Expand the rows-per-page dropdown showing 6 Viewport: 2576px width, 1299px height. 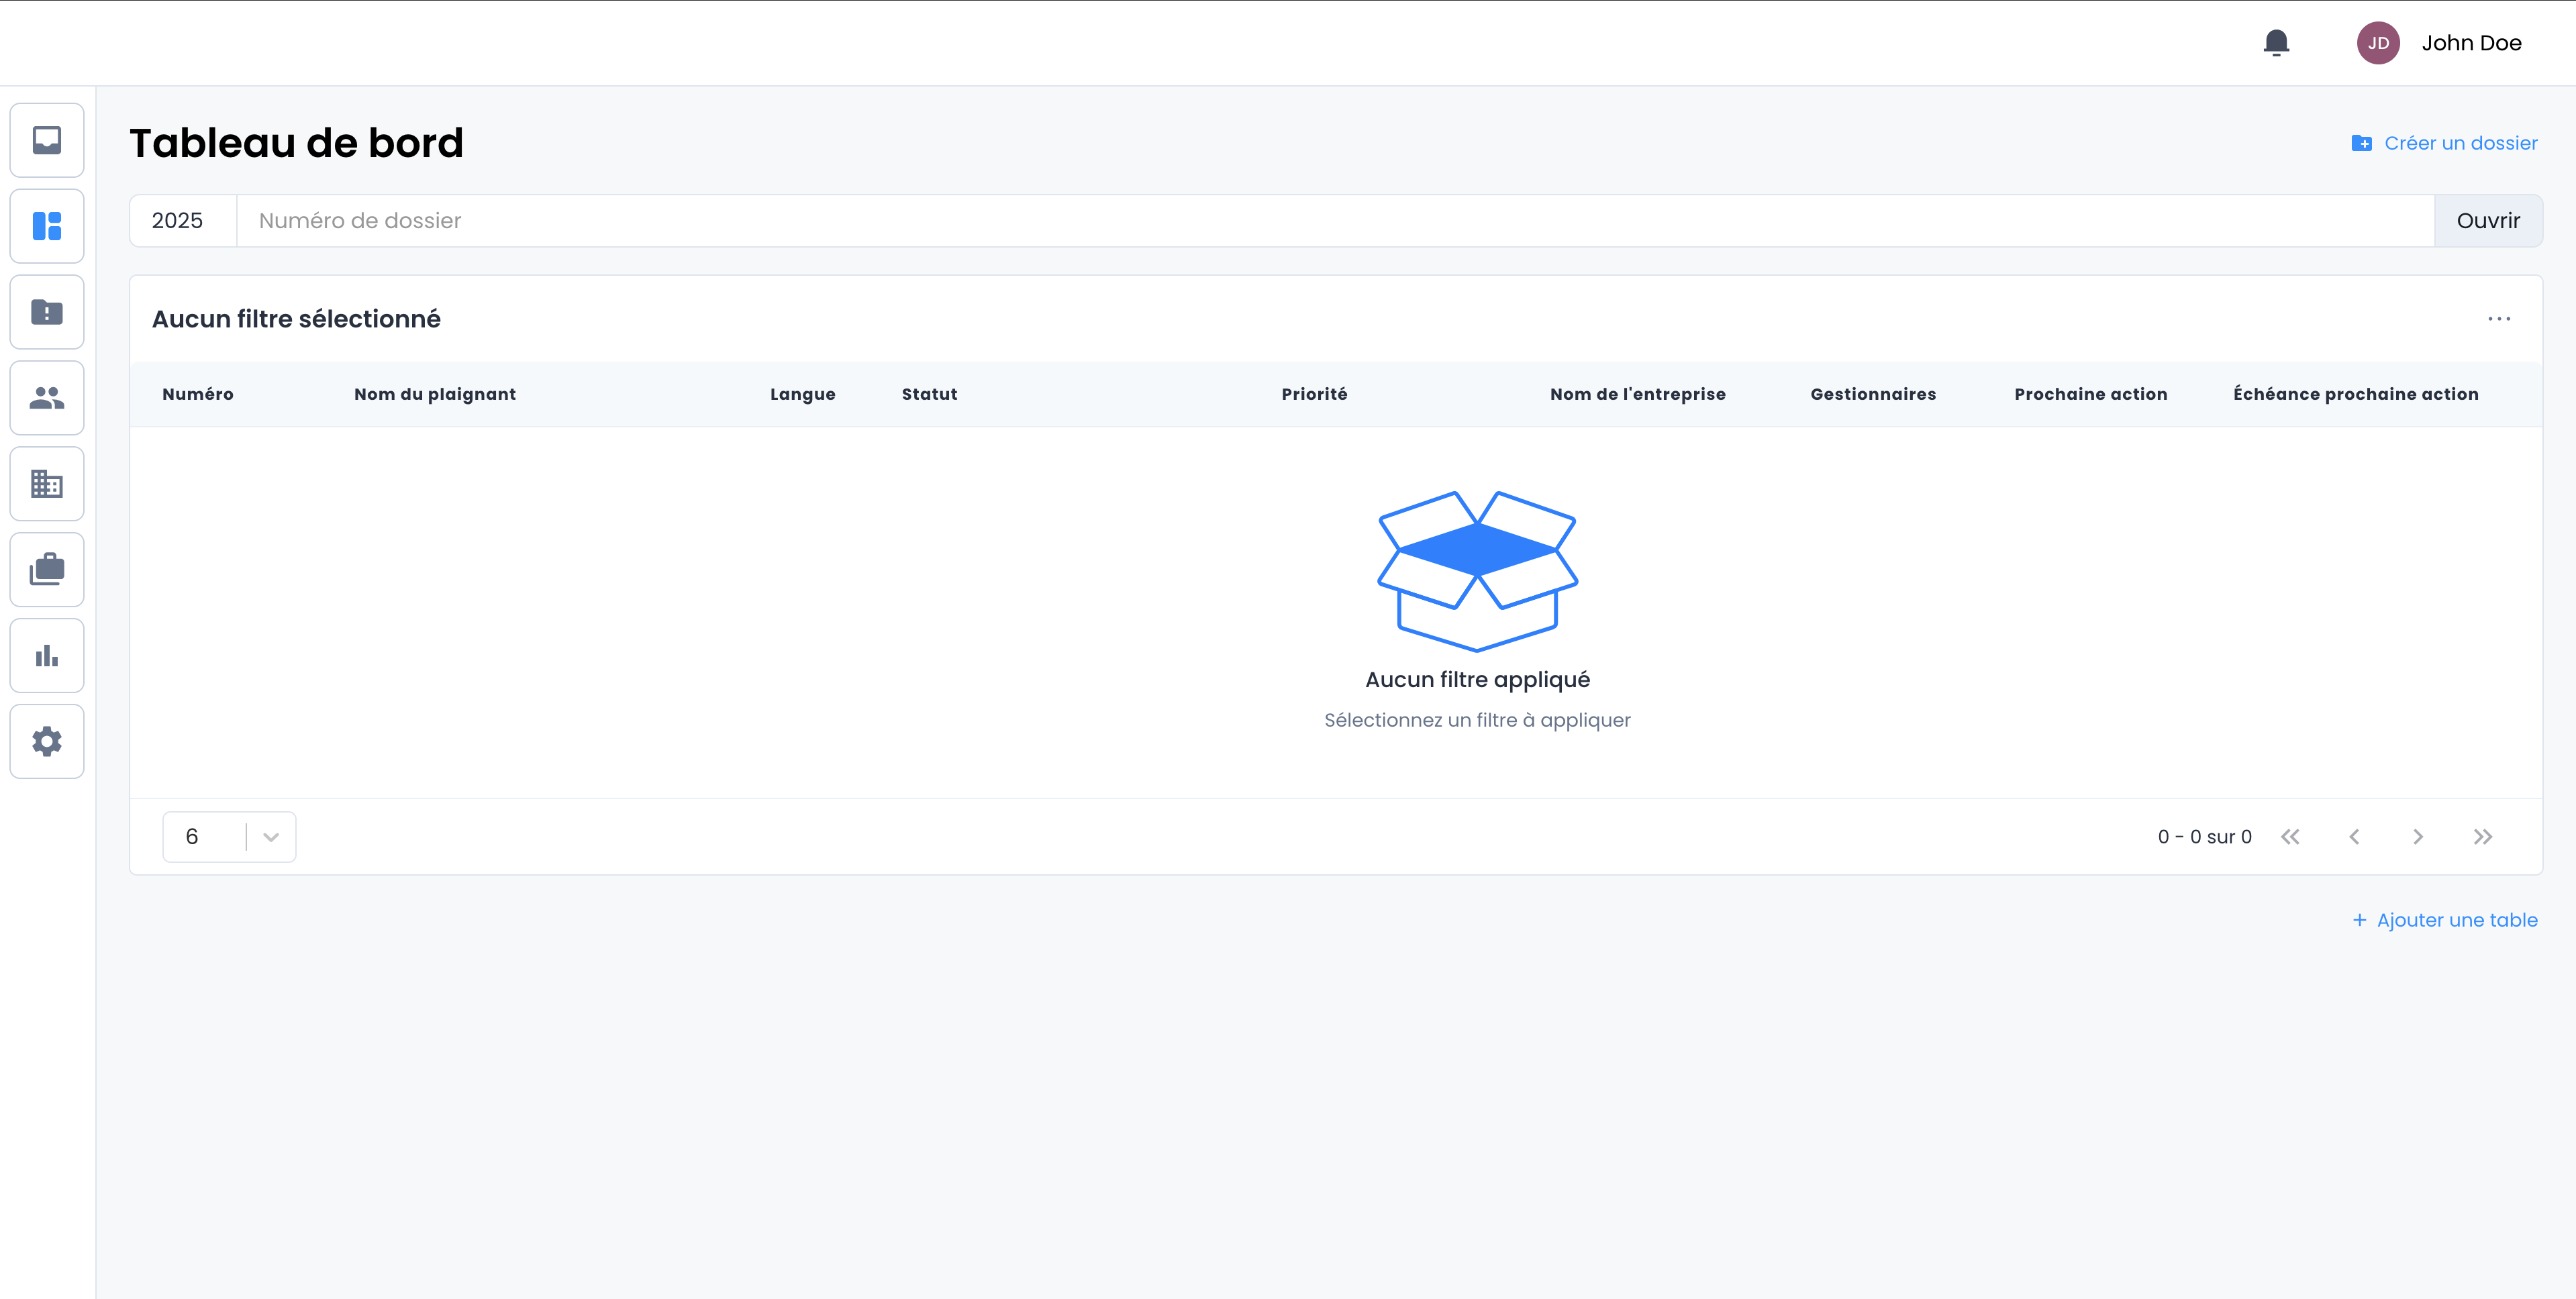[x=229, y=837]
